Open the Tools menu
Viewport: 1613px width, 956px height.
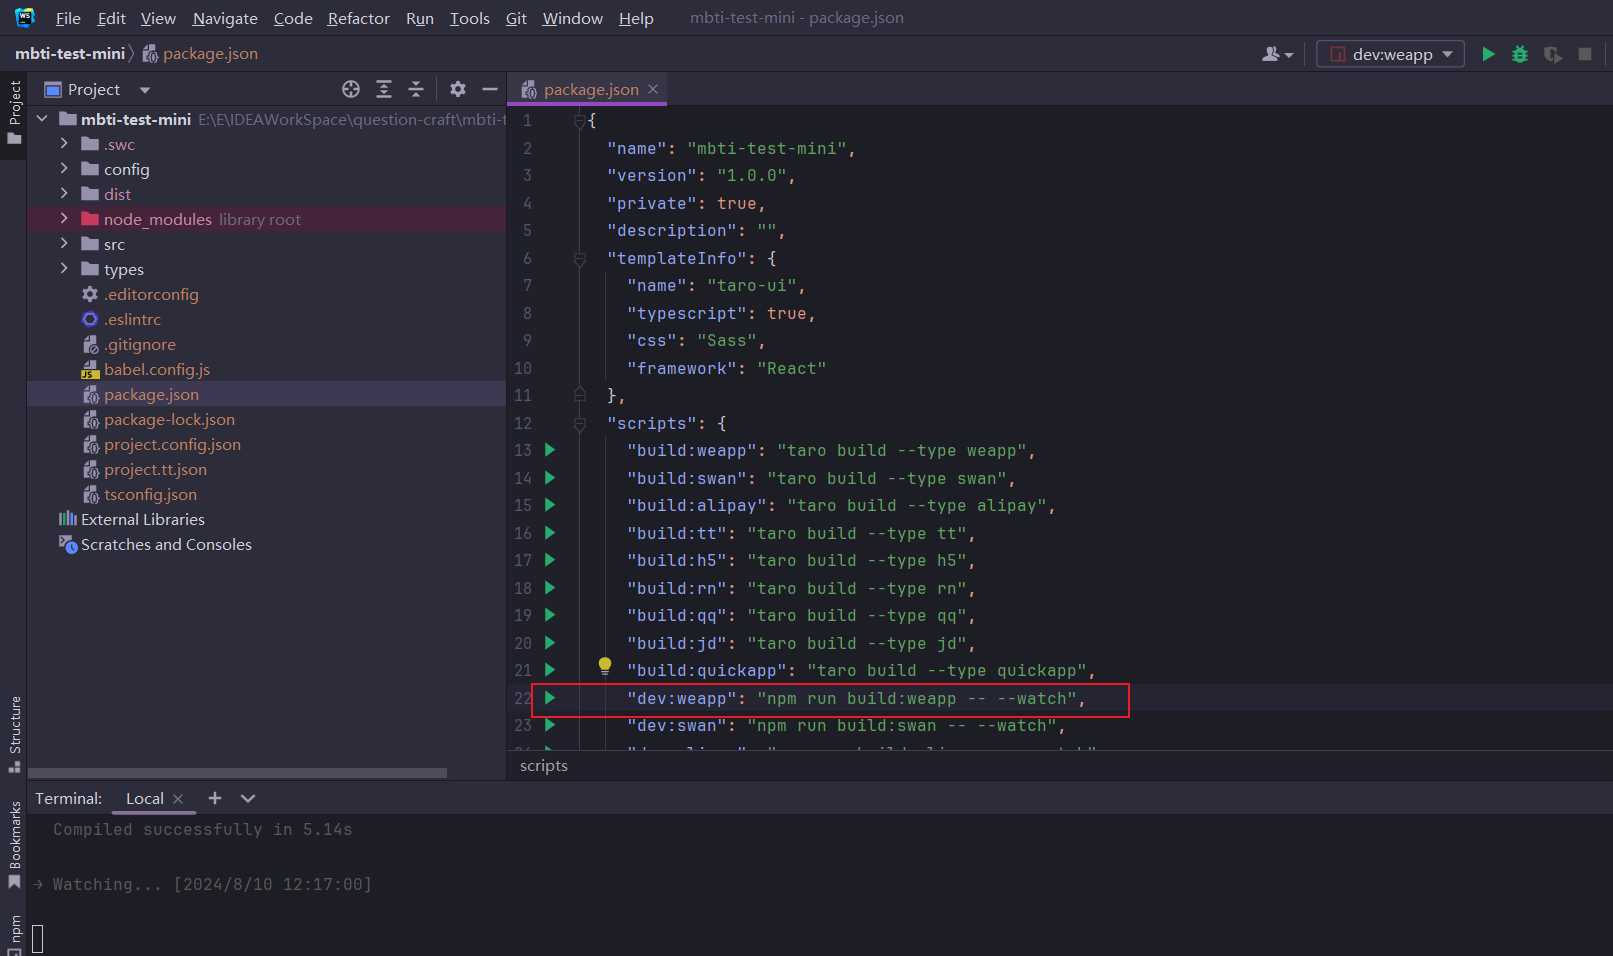469,18
